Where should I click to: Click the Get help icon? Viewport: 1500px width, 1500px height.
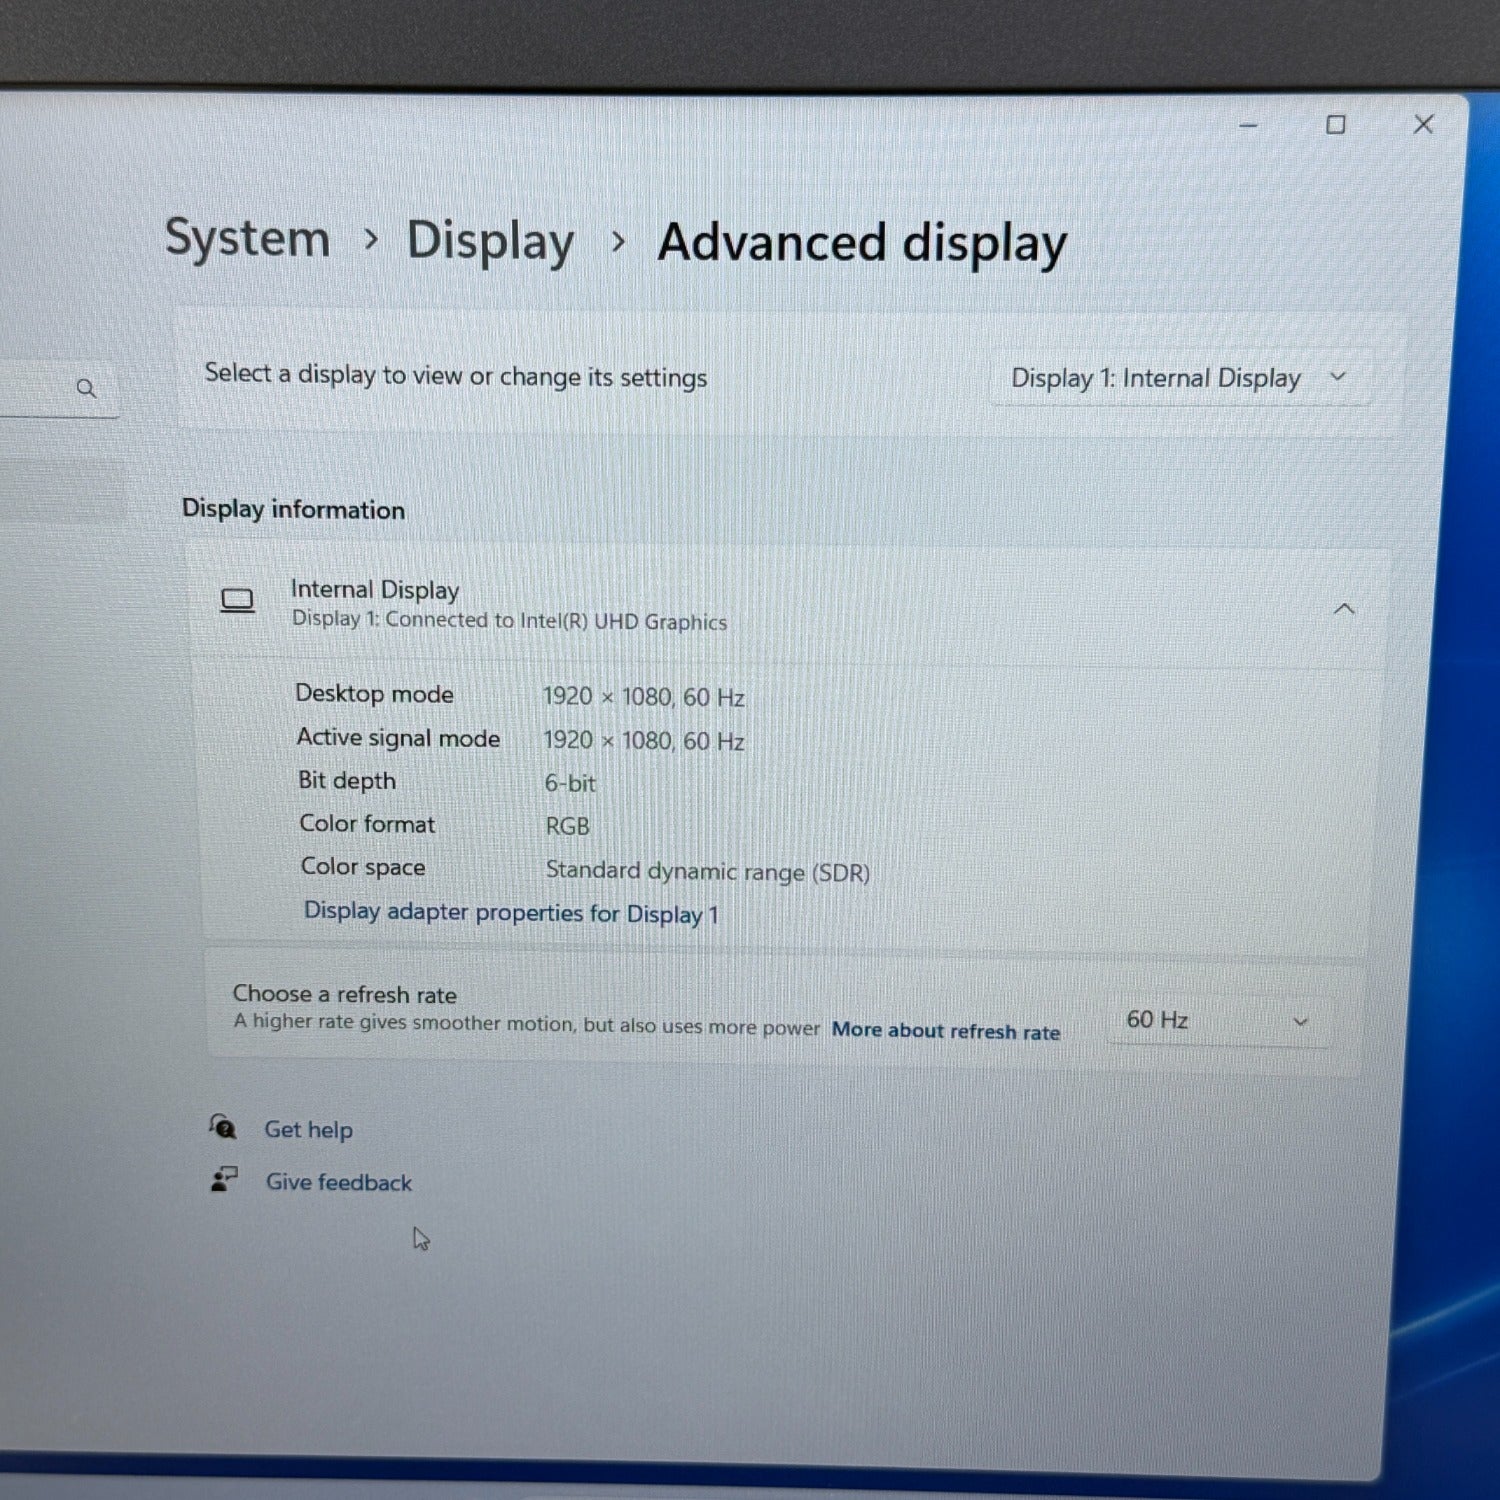coord(223,1127)
